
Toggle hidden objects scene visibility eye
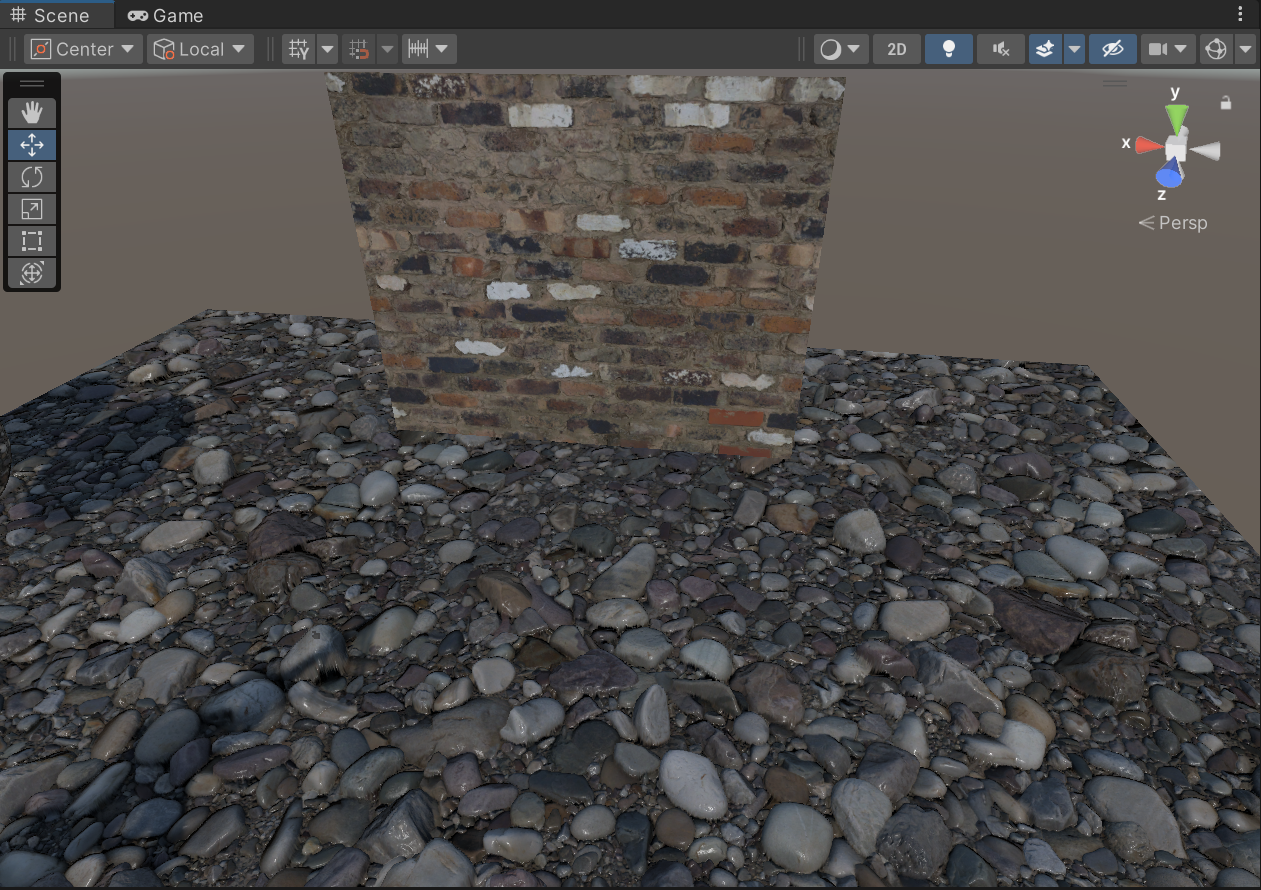point(1112,49)
